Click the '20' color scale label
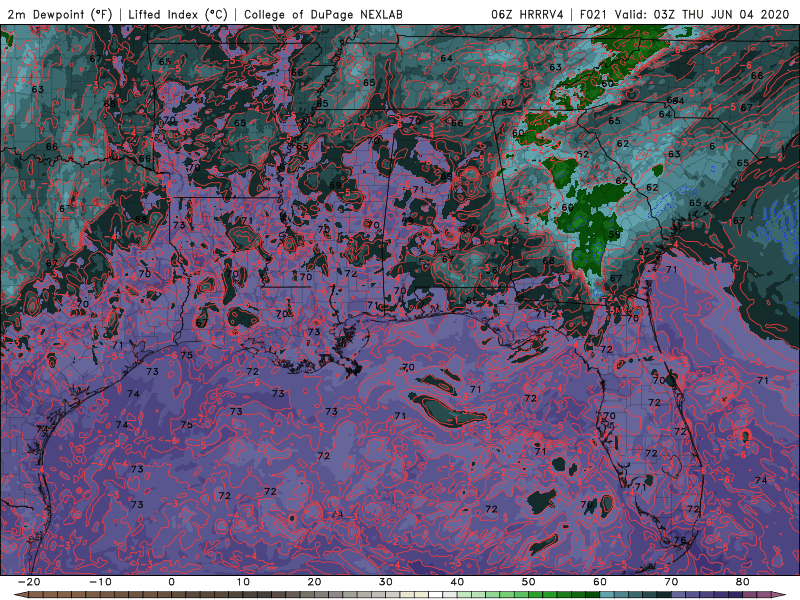The width and height of the screenshot is (800, 600). [x=314, y=582]
